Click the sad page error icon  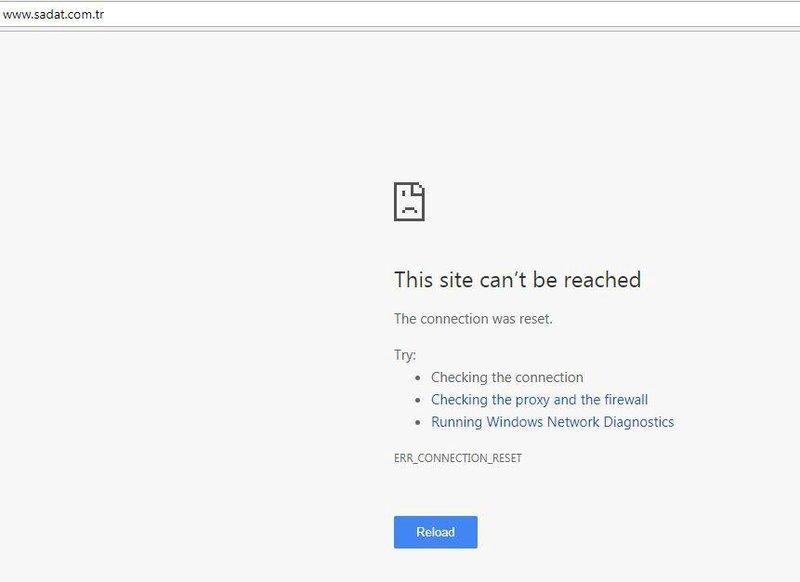click(x=409, y=201)
